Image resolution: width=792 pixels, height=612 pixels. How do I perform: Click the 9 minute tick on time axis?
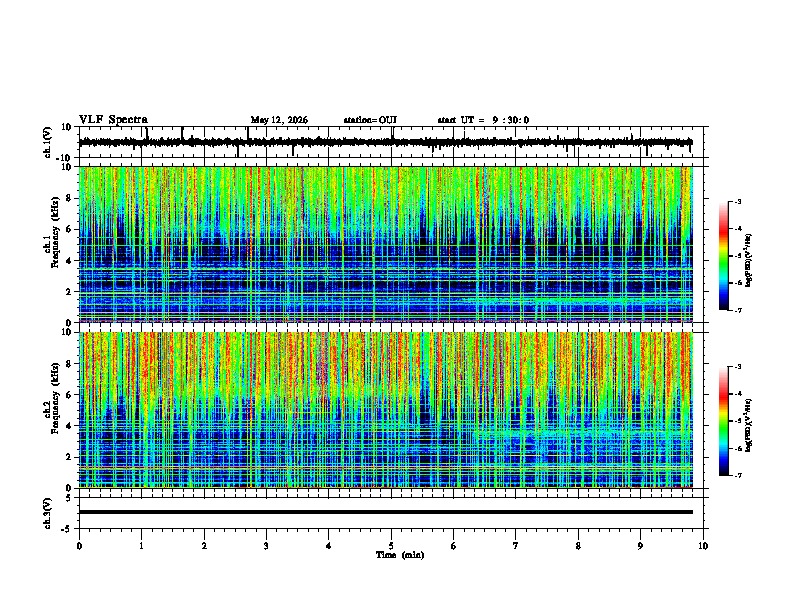(640, 546)
